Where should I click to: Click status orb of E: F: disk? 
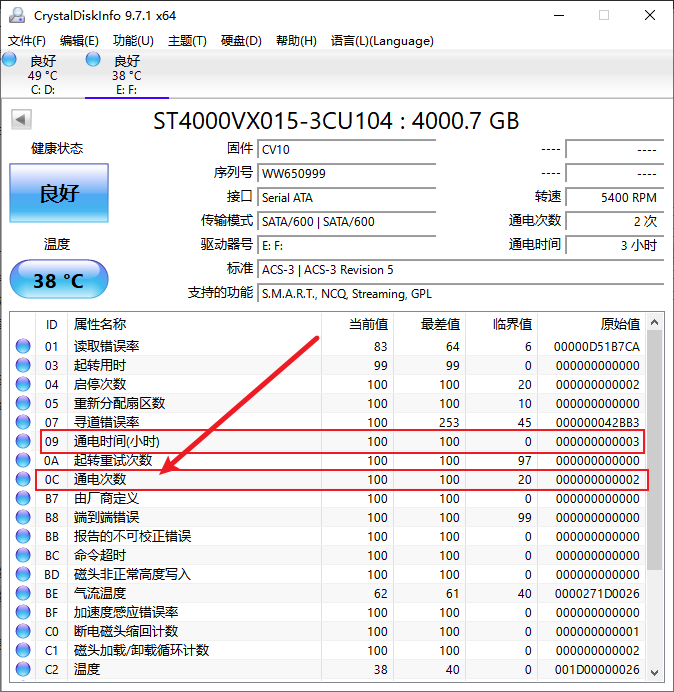click(x=93, y=59)
